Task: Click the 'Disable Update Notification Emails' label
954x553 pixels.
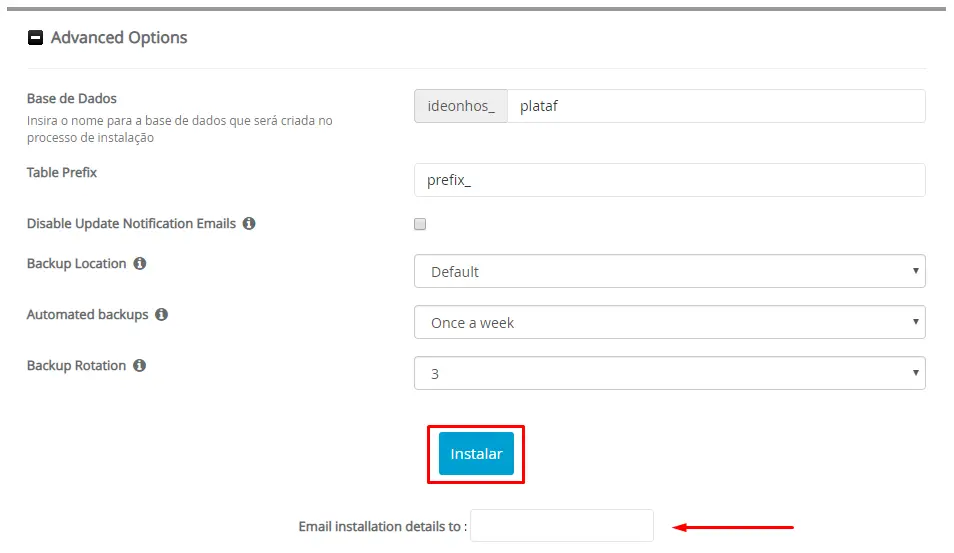Action: pyautogui.click(x=131, y=224)
